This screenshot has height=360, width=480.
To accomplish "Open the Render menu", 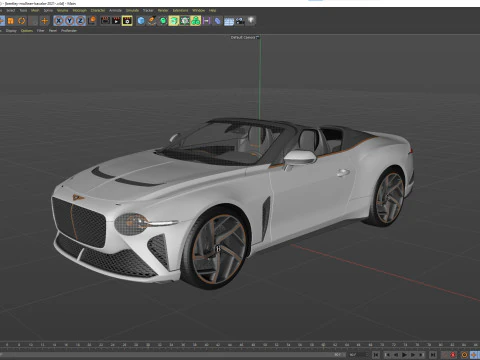I will coord(163,10).
